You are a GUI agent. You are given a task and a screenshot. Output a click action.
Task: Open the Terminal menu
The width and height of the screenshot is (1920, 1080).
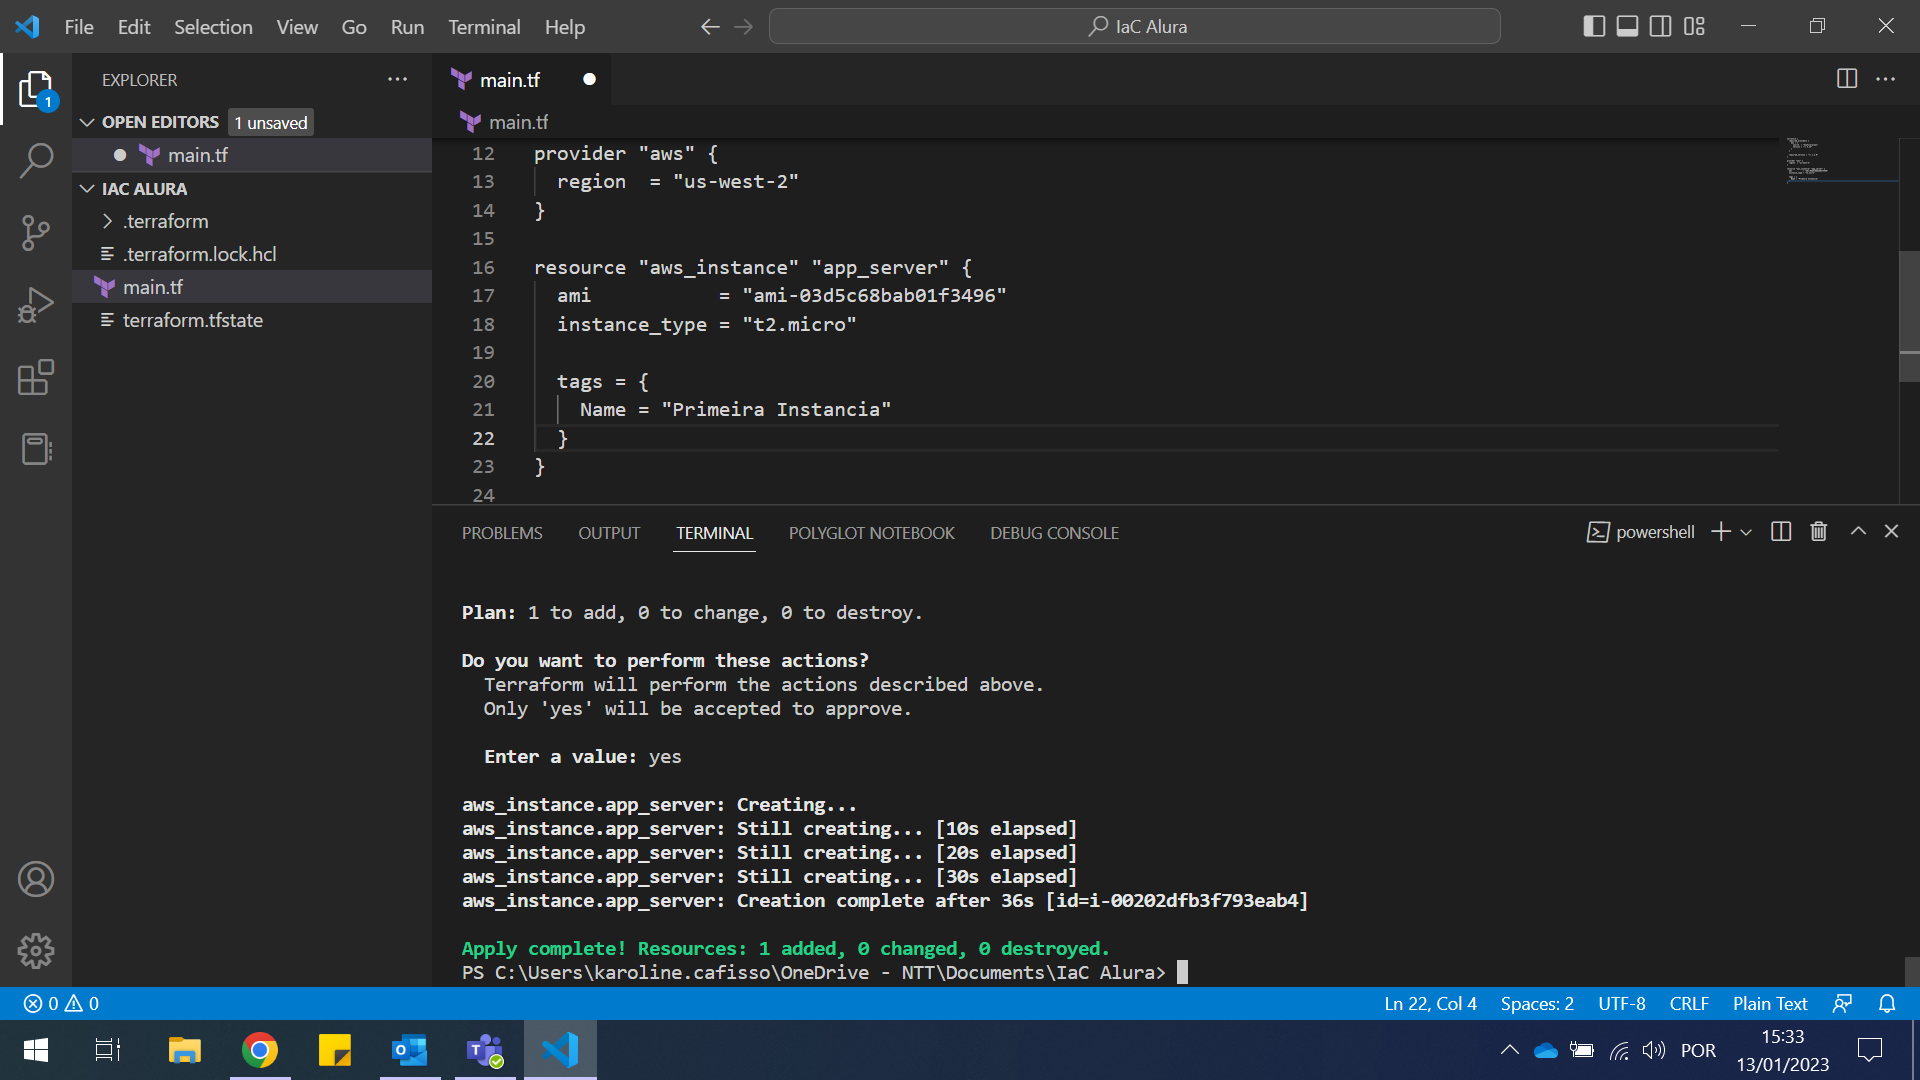coord(484,27)
